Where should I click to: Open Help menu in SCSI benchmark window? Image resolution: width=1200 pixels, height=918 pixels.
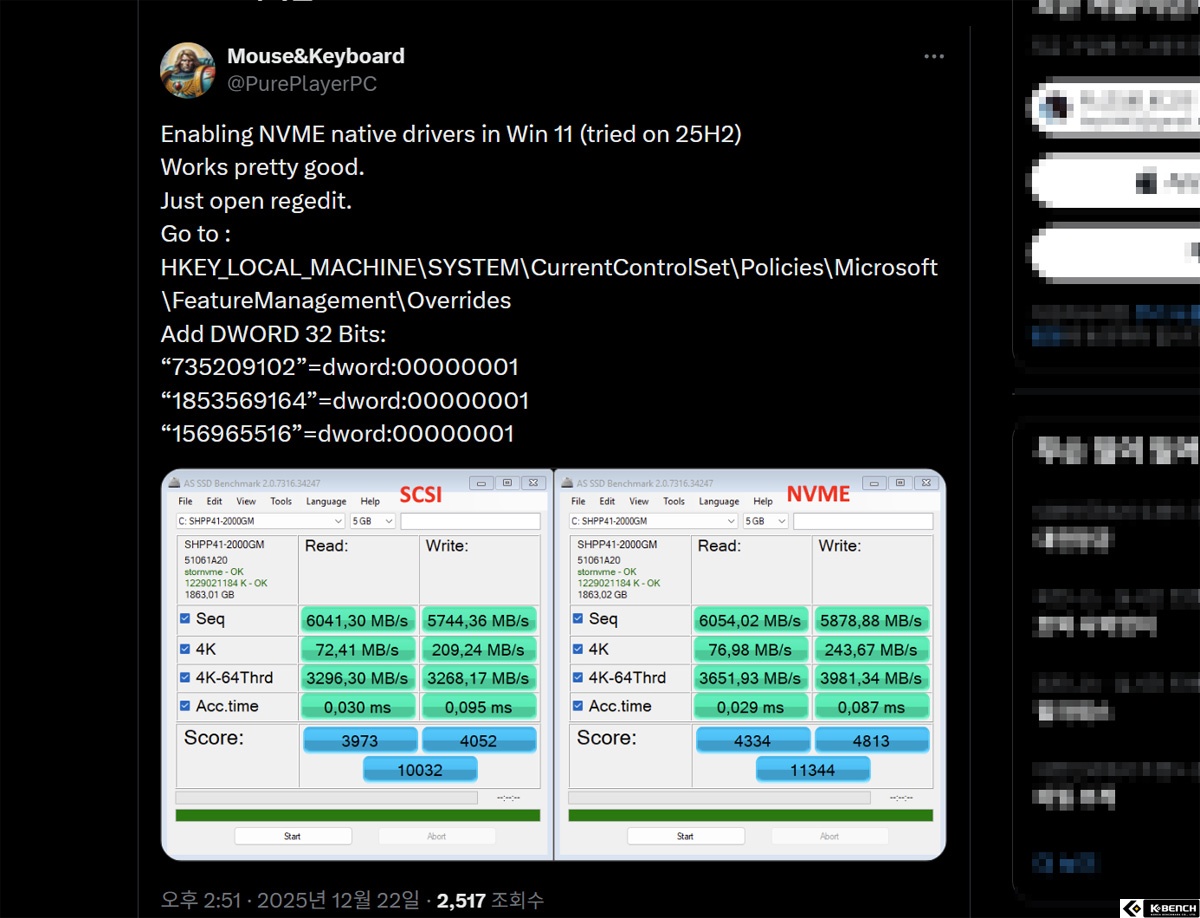(x=370, y=501)
